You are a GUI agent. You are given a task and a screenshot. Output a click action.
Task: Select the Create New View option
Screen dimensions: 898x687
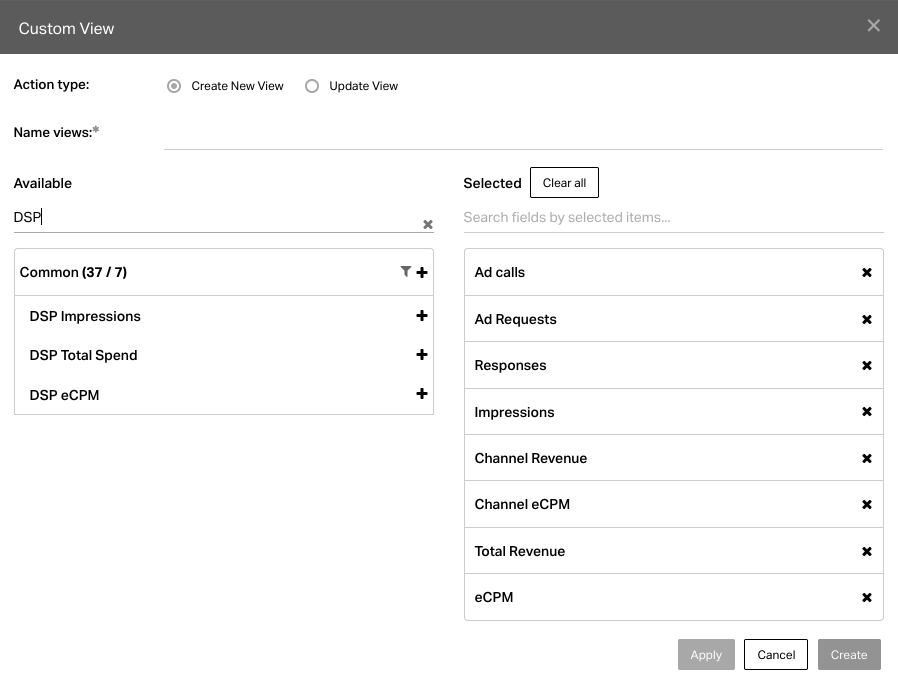[x=174, y=86]
